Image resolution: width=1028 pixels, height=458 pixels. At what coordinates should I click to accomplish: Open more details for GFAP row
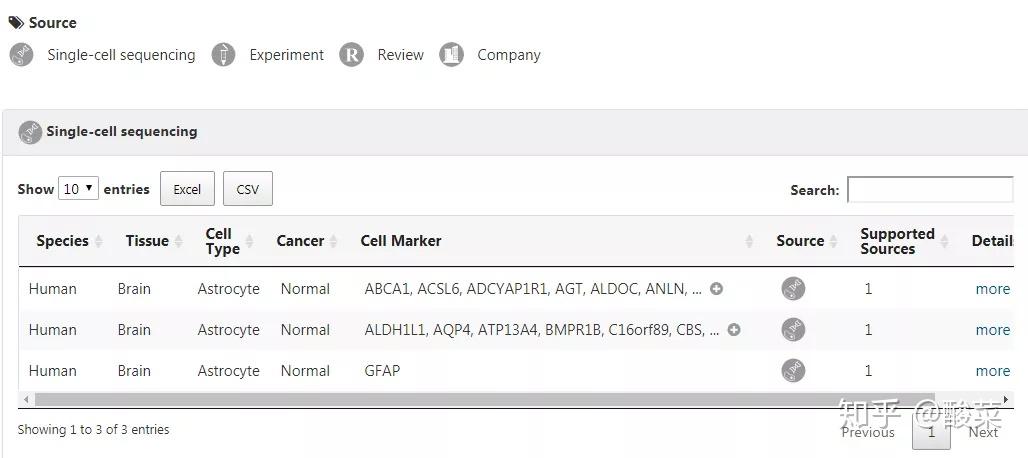tap(993, 371)
